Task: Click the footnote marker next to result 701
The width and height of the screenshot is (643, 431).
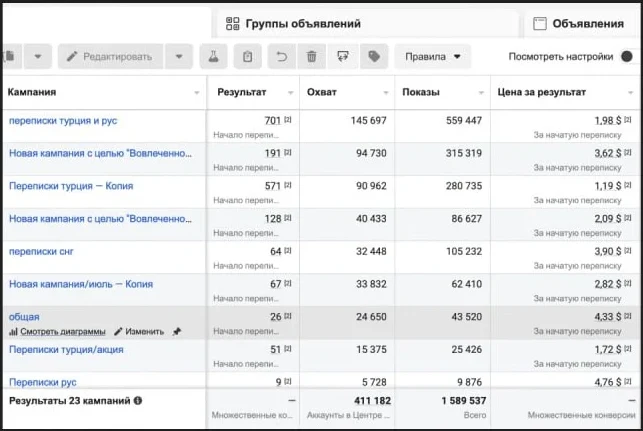Action: pos(288,119)
